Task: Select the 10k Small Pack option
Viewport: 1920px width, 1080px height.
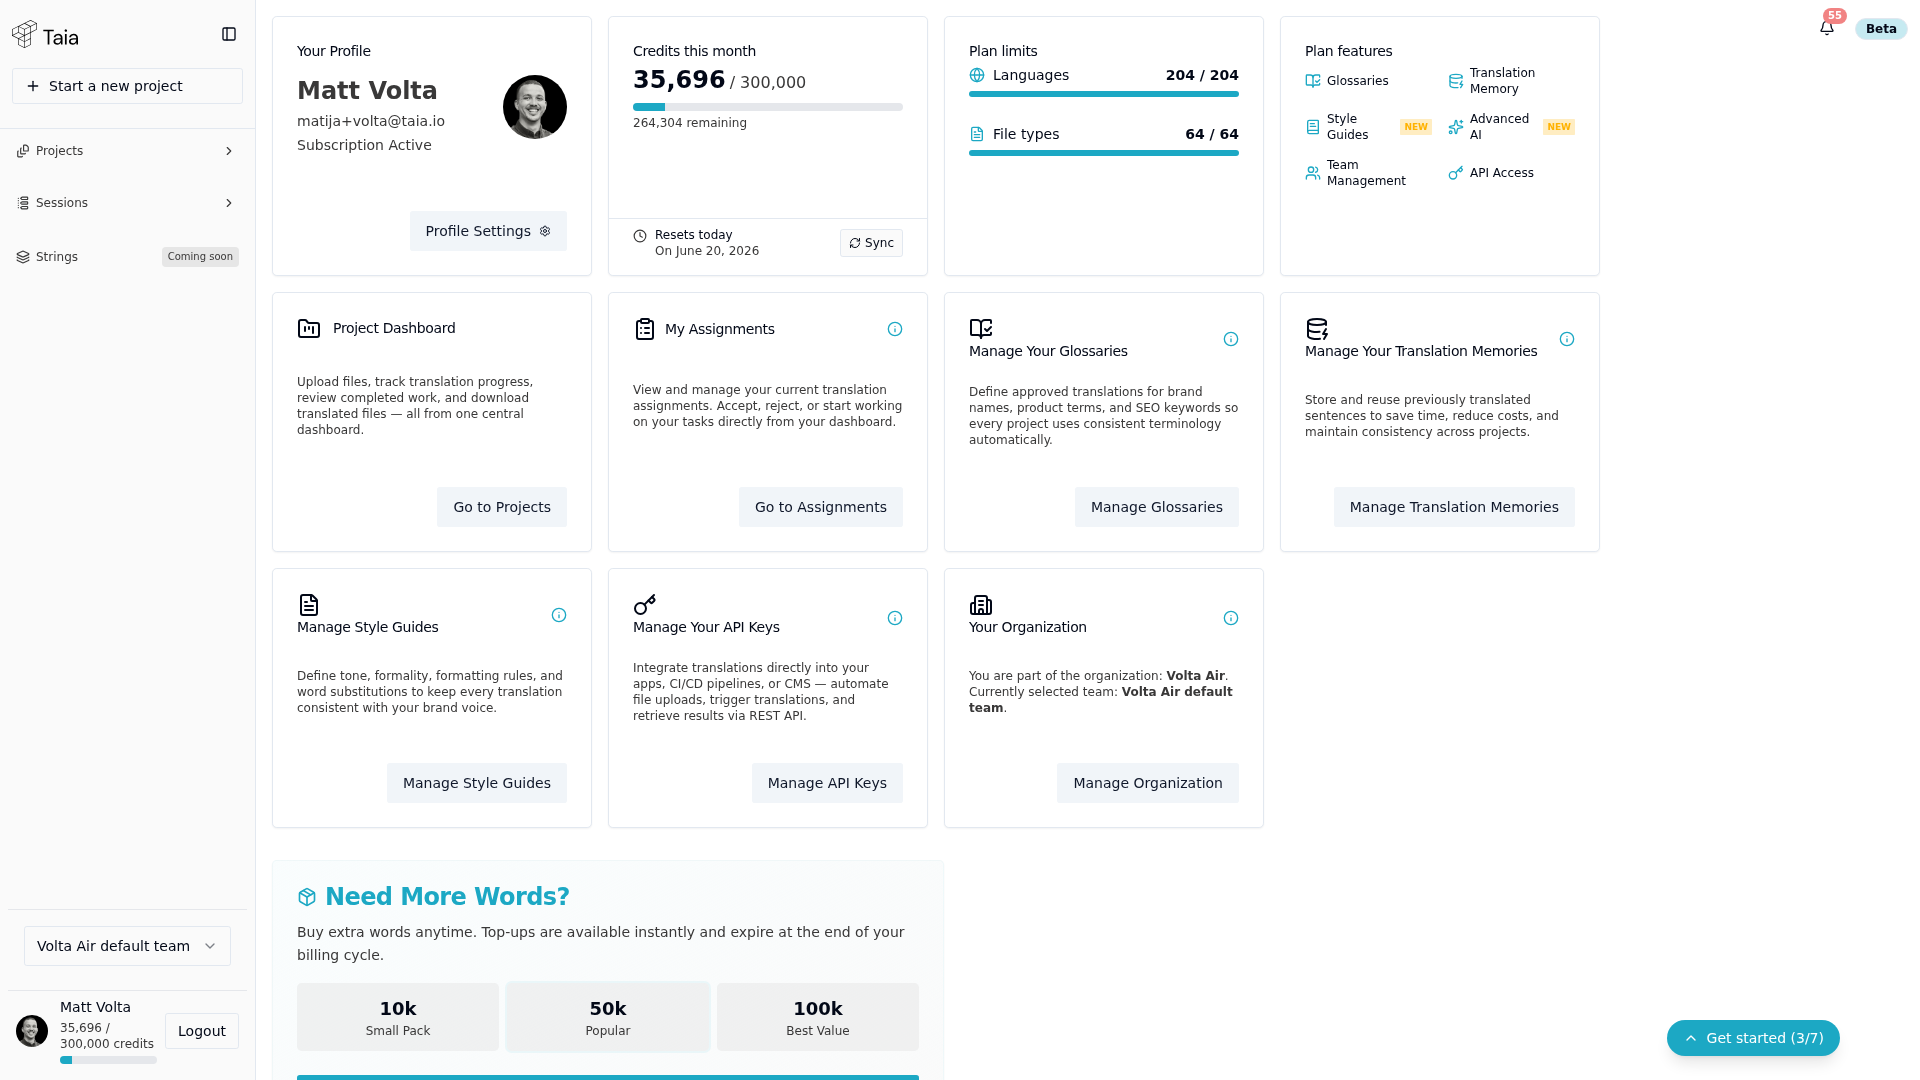Action: coord(398,1017)
